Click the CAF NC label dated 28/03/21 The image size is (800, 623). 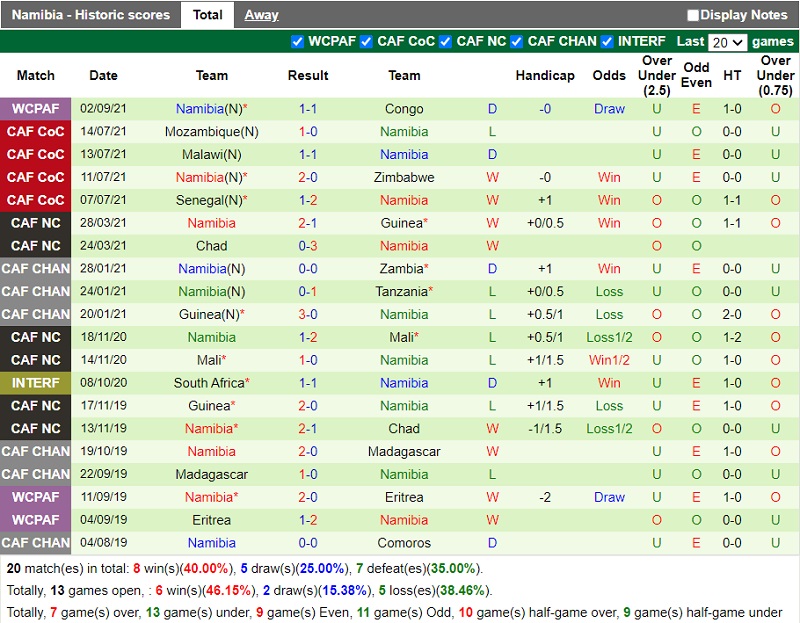[35, 223]
